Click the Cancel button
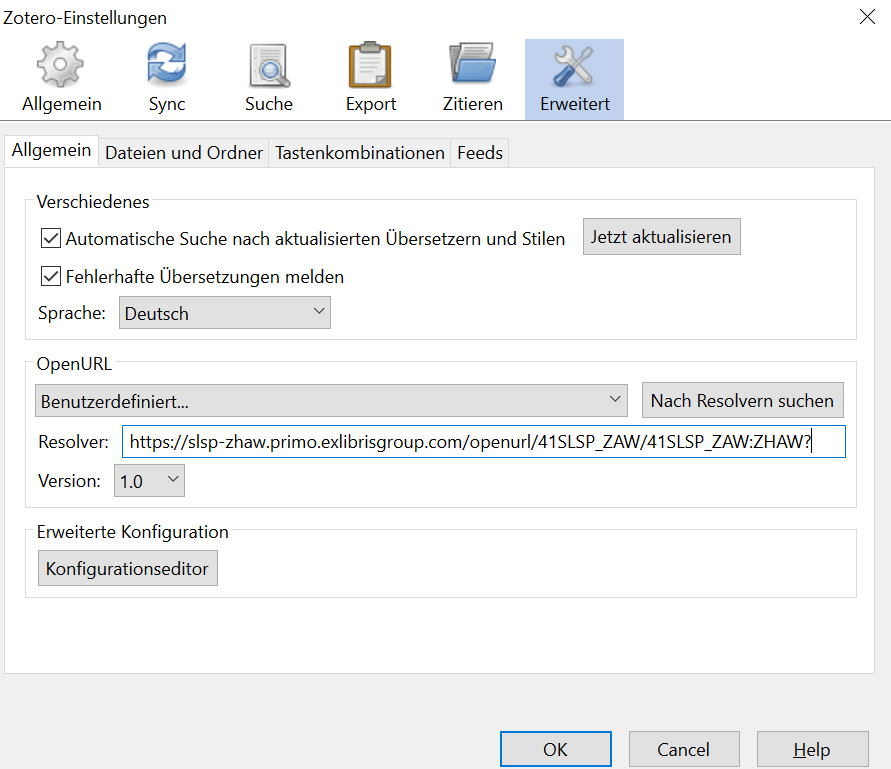 tap(684, 749)
